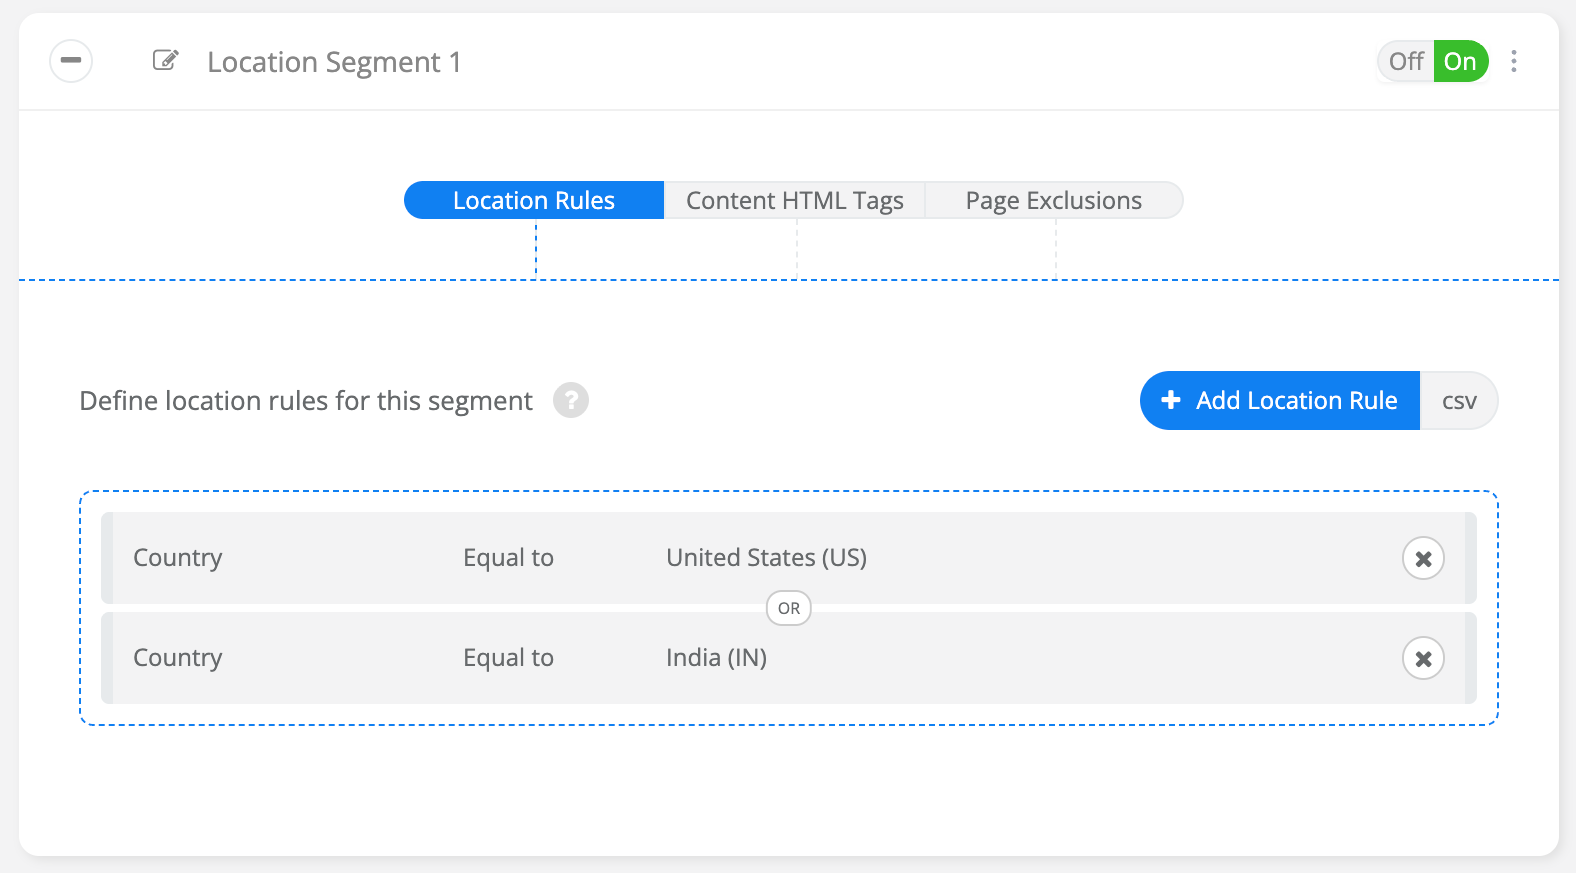Open the Page Exclusions tab
Screen dimensions: 1576x873
point(1053,200)
